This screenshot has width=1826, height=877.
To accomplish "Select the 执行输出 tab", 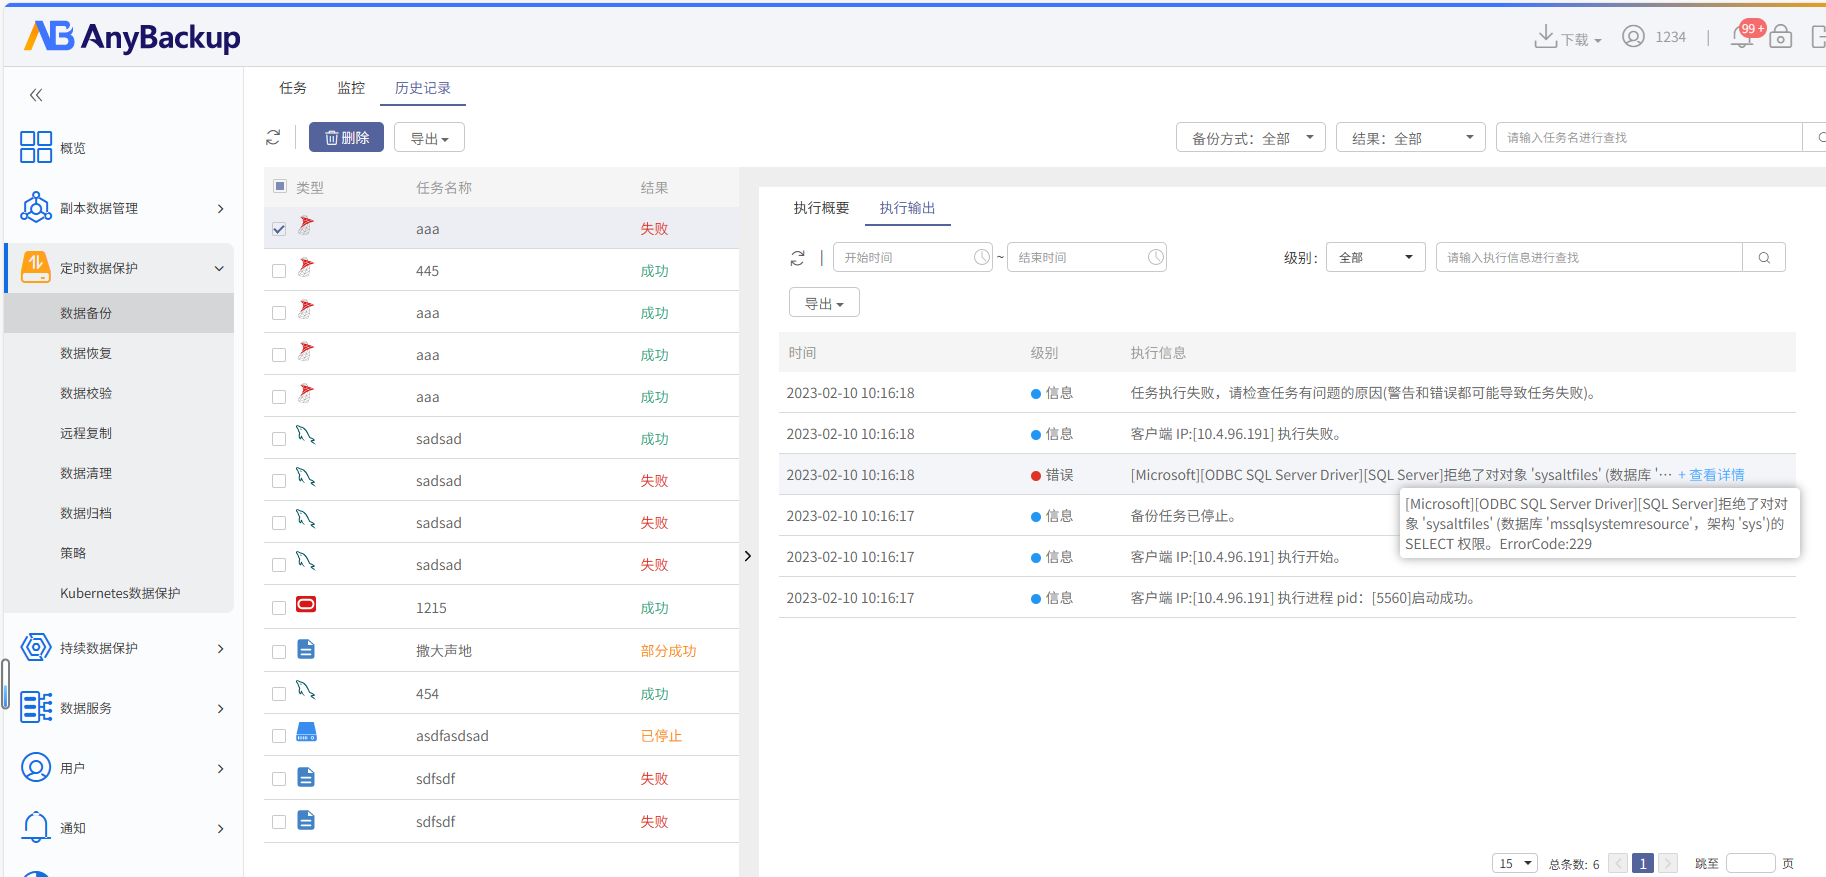I will [x=907, y=208].
